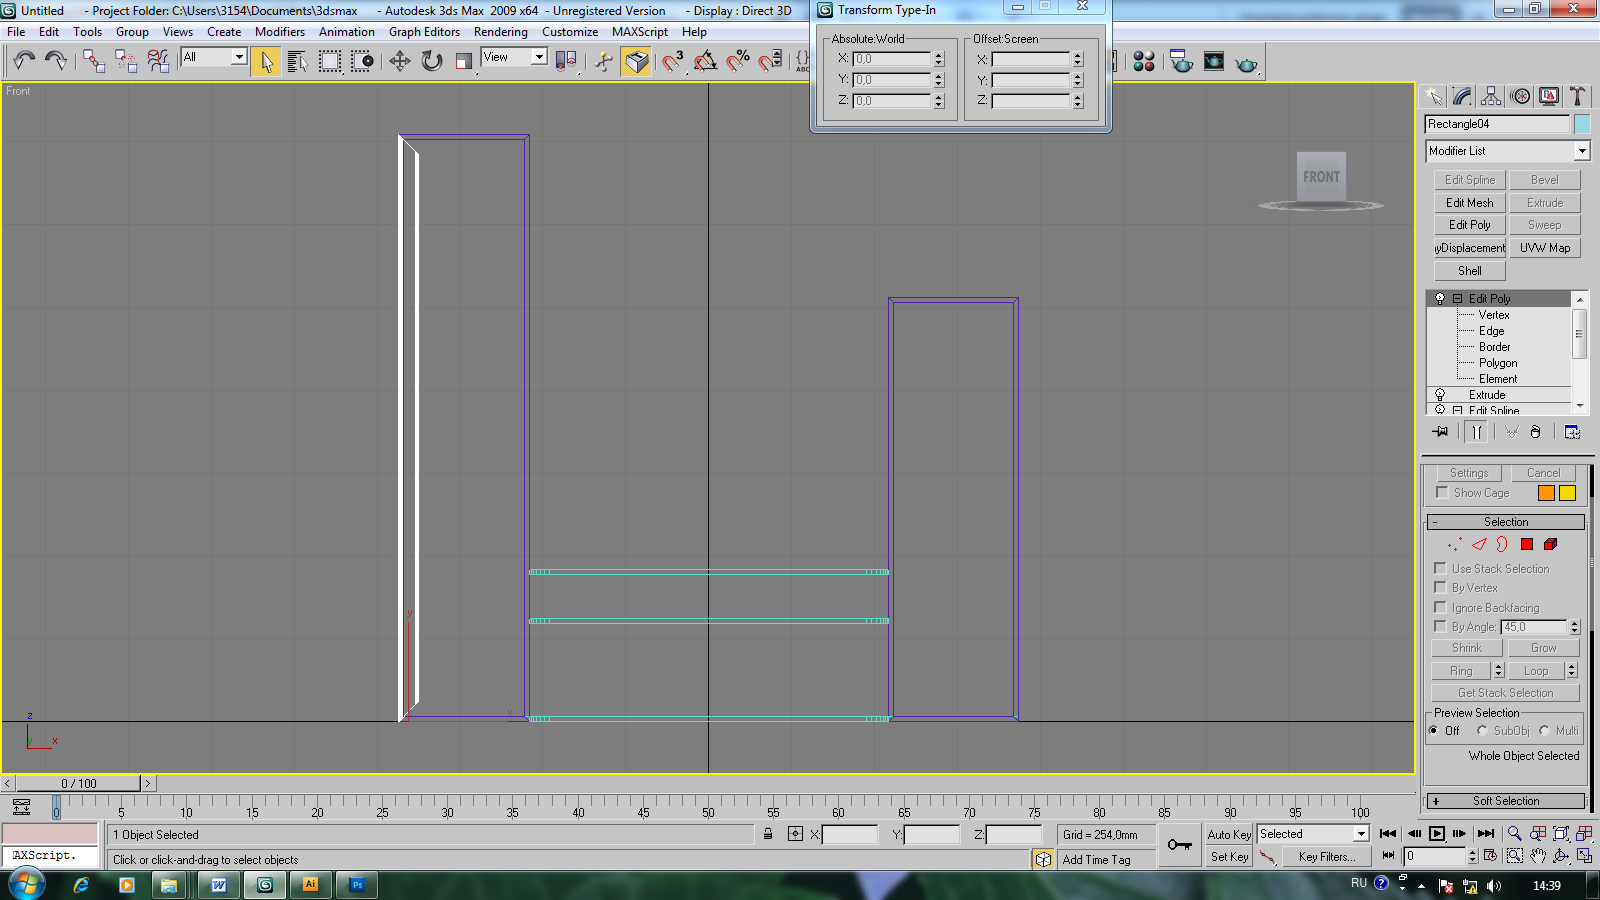Image resolution: width=1600 pixels, height=900 pixels.
Task: Open the Animation menu
Action: coord(347,32)
